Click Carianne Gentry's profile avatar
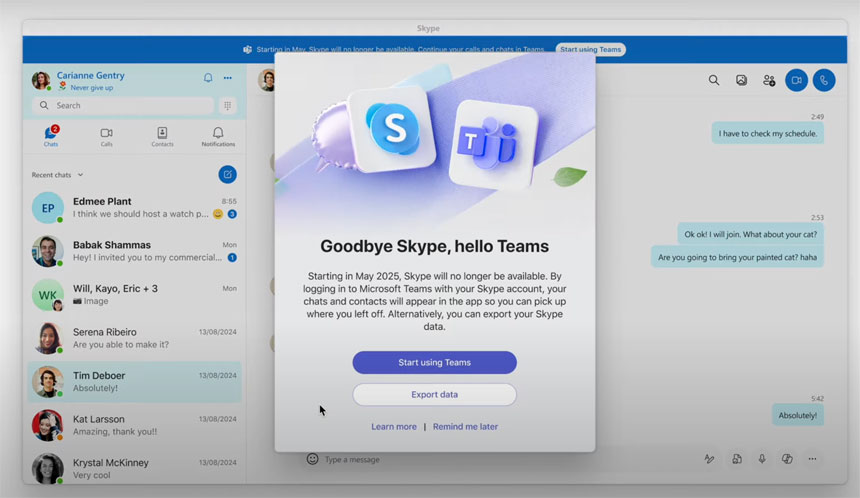 click(x=41, y=81)
